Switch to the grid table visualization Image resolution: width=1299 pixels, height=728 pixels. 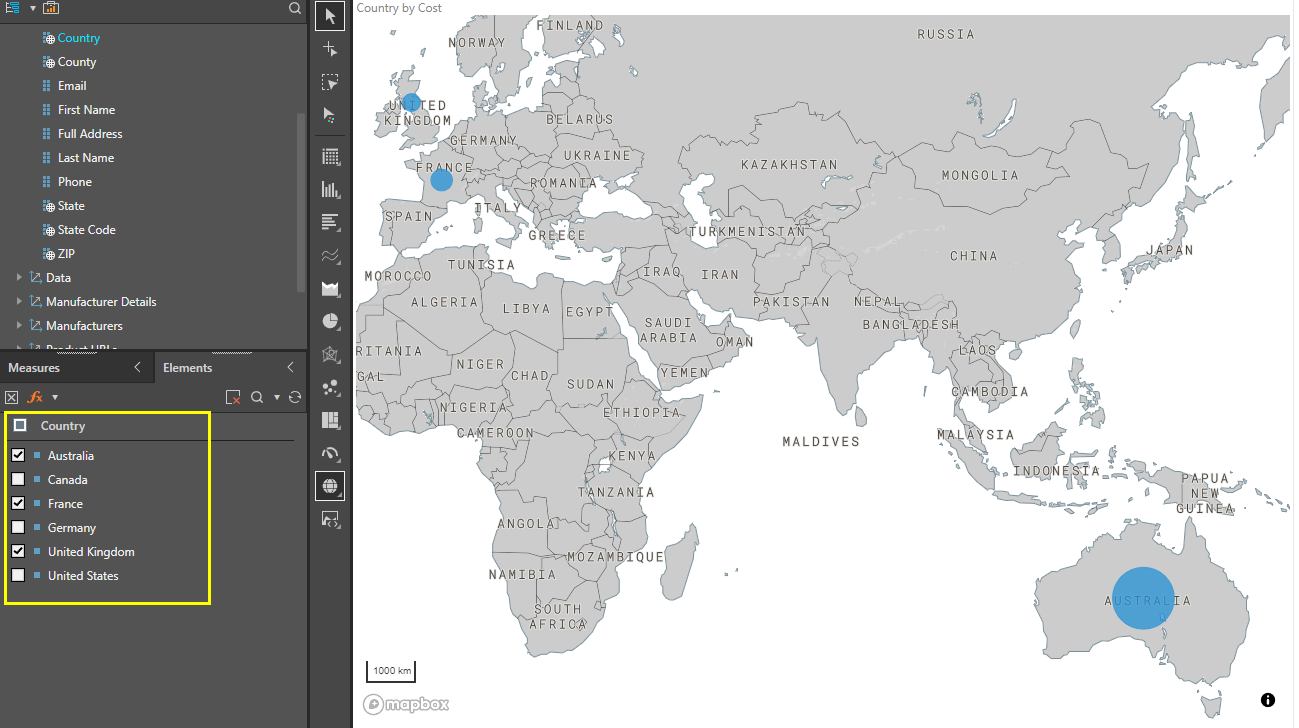[330, 157]
